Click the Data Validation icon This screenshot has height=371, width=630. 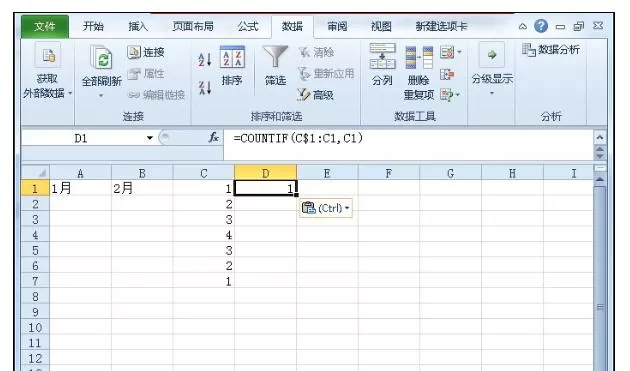tap(447, 52)
